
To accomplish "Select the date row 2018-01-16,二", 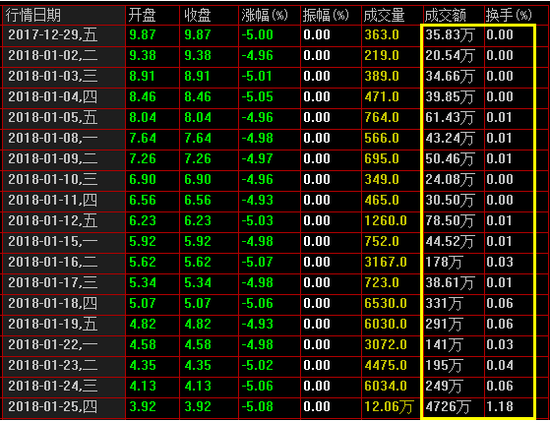I will [x=53, y=262].
